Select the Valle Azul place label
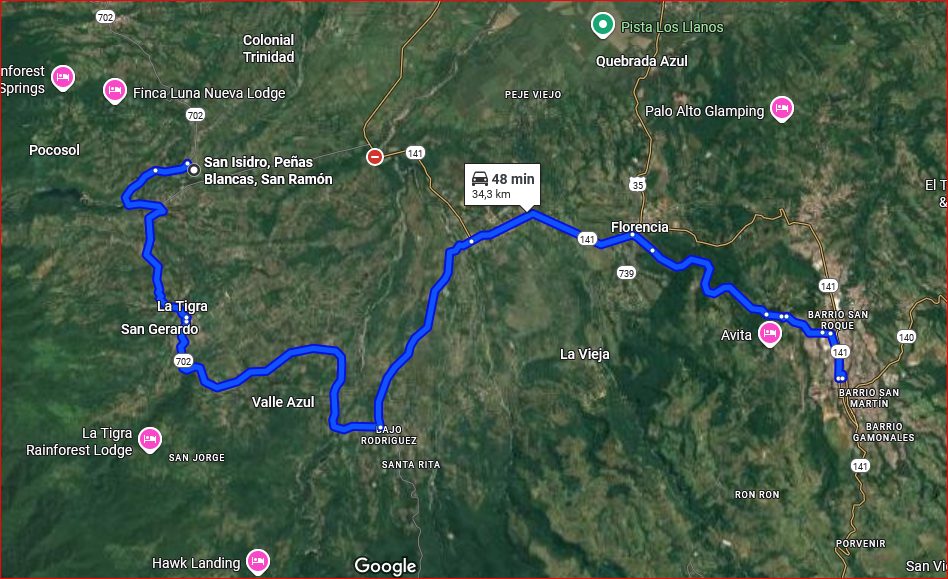 (283, 402)
